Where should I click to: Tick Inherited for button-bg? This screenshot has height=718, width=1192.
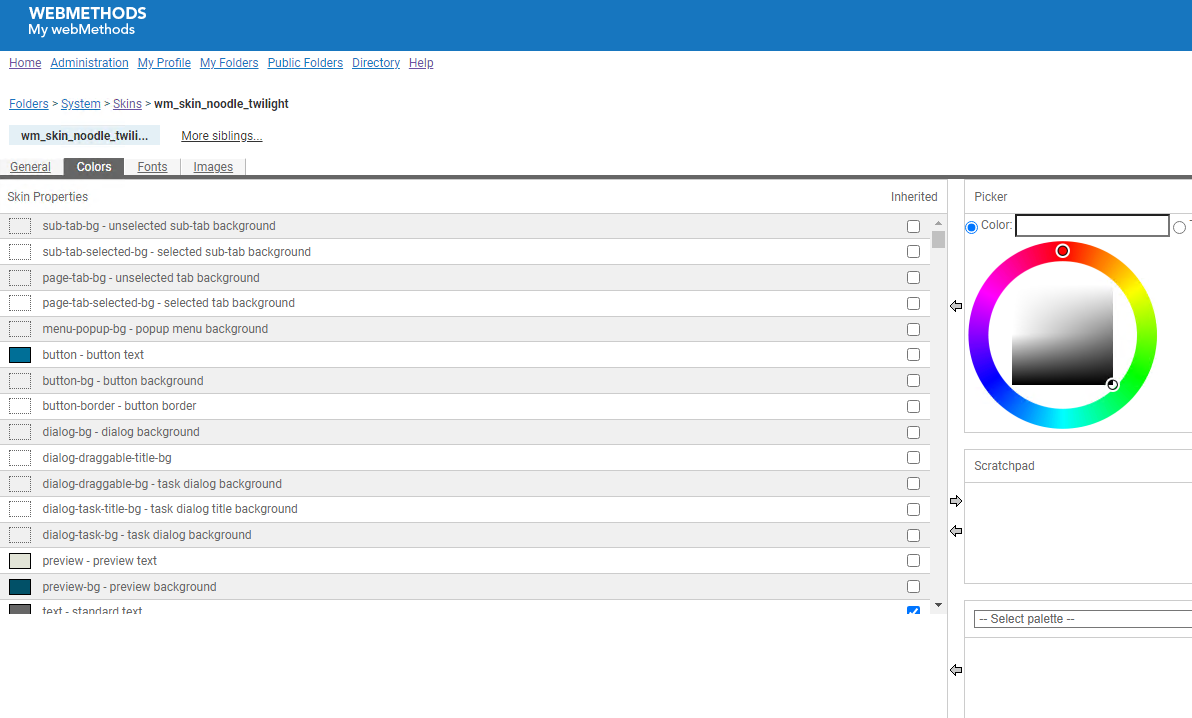[x=913, y=380]
